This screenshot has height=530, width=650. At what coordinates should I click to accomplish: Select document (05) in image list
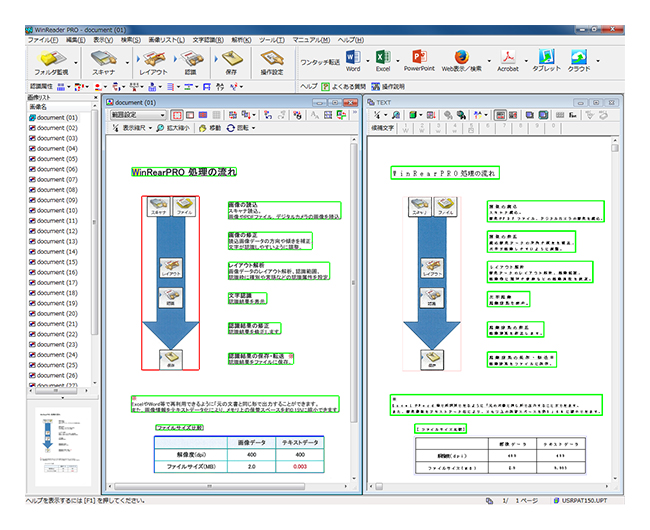pyautogui.click(x=53, y=159)
